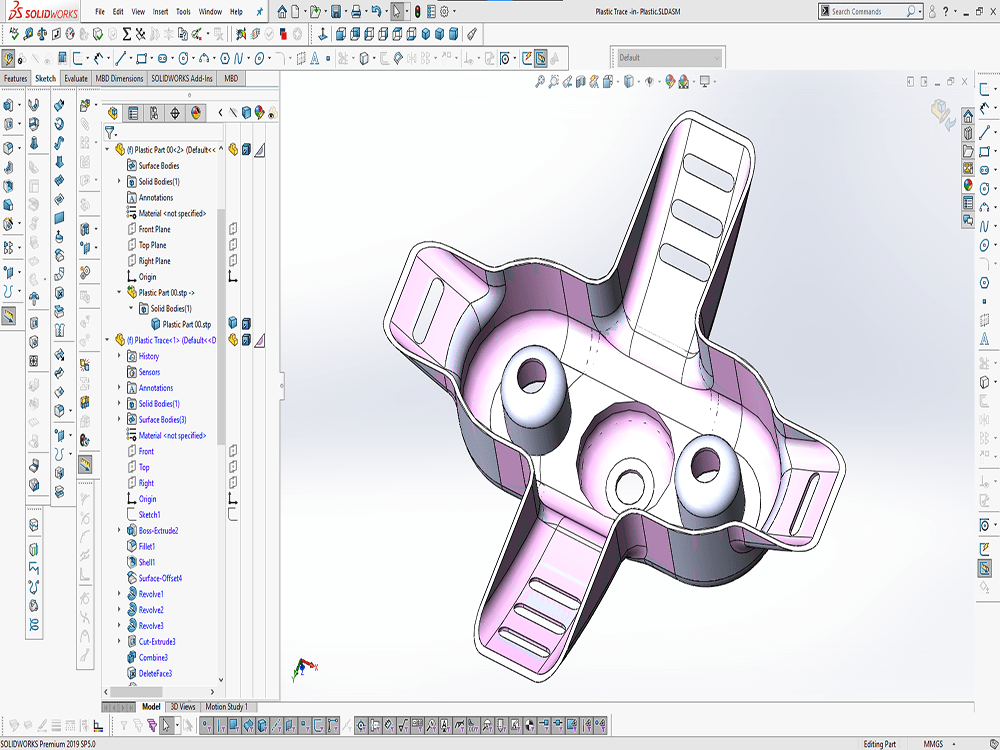Click the Save icon in the top toolbar
Screen dimensions: 1000x750
click(x=335, y=11)
